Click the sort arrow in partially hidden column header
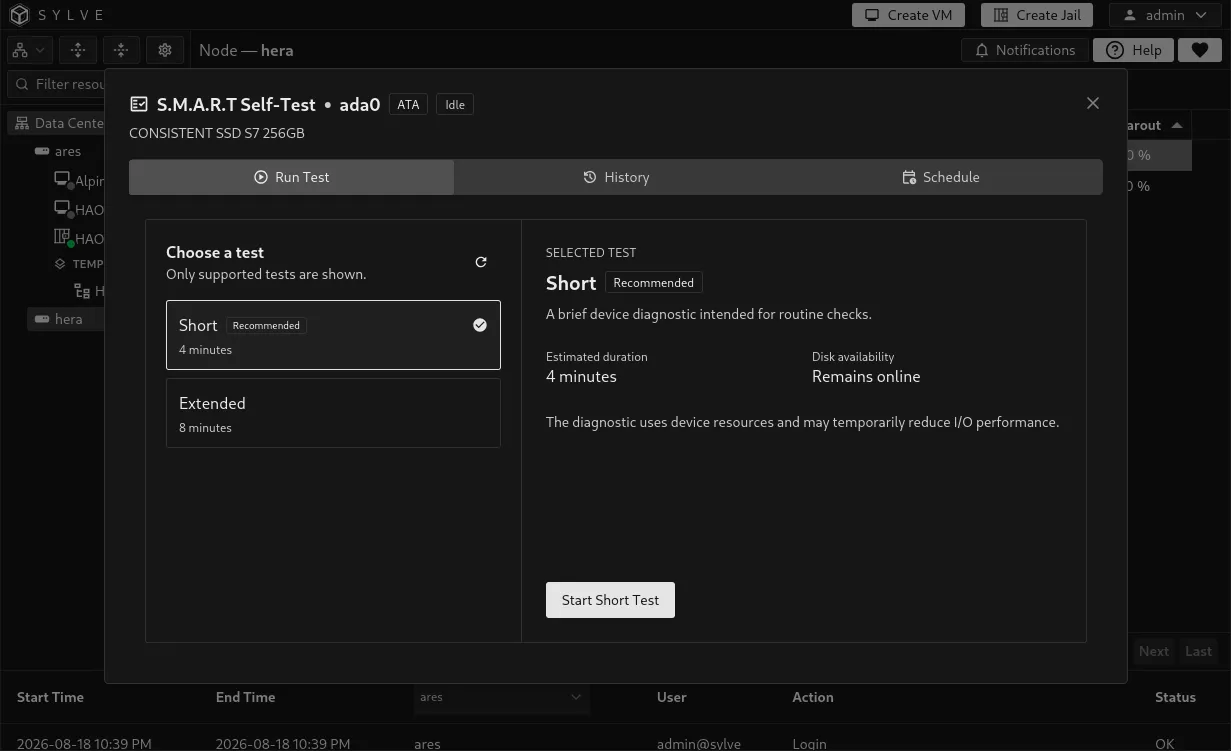 click(x=1177, y=125)
